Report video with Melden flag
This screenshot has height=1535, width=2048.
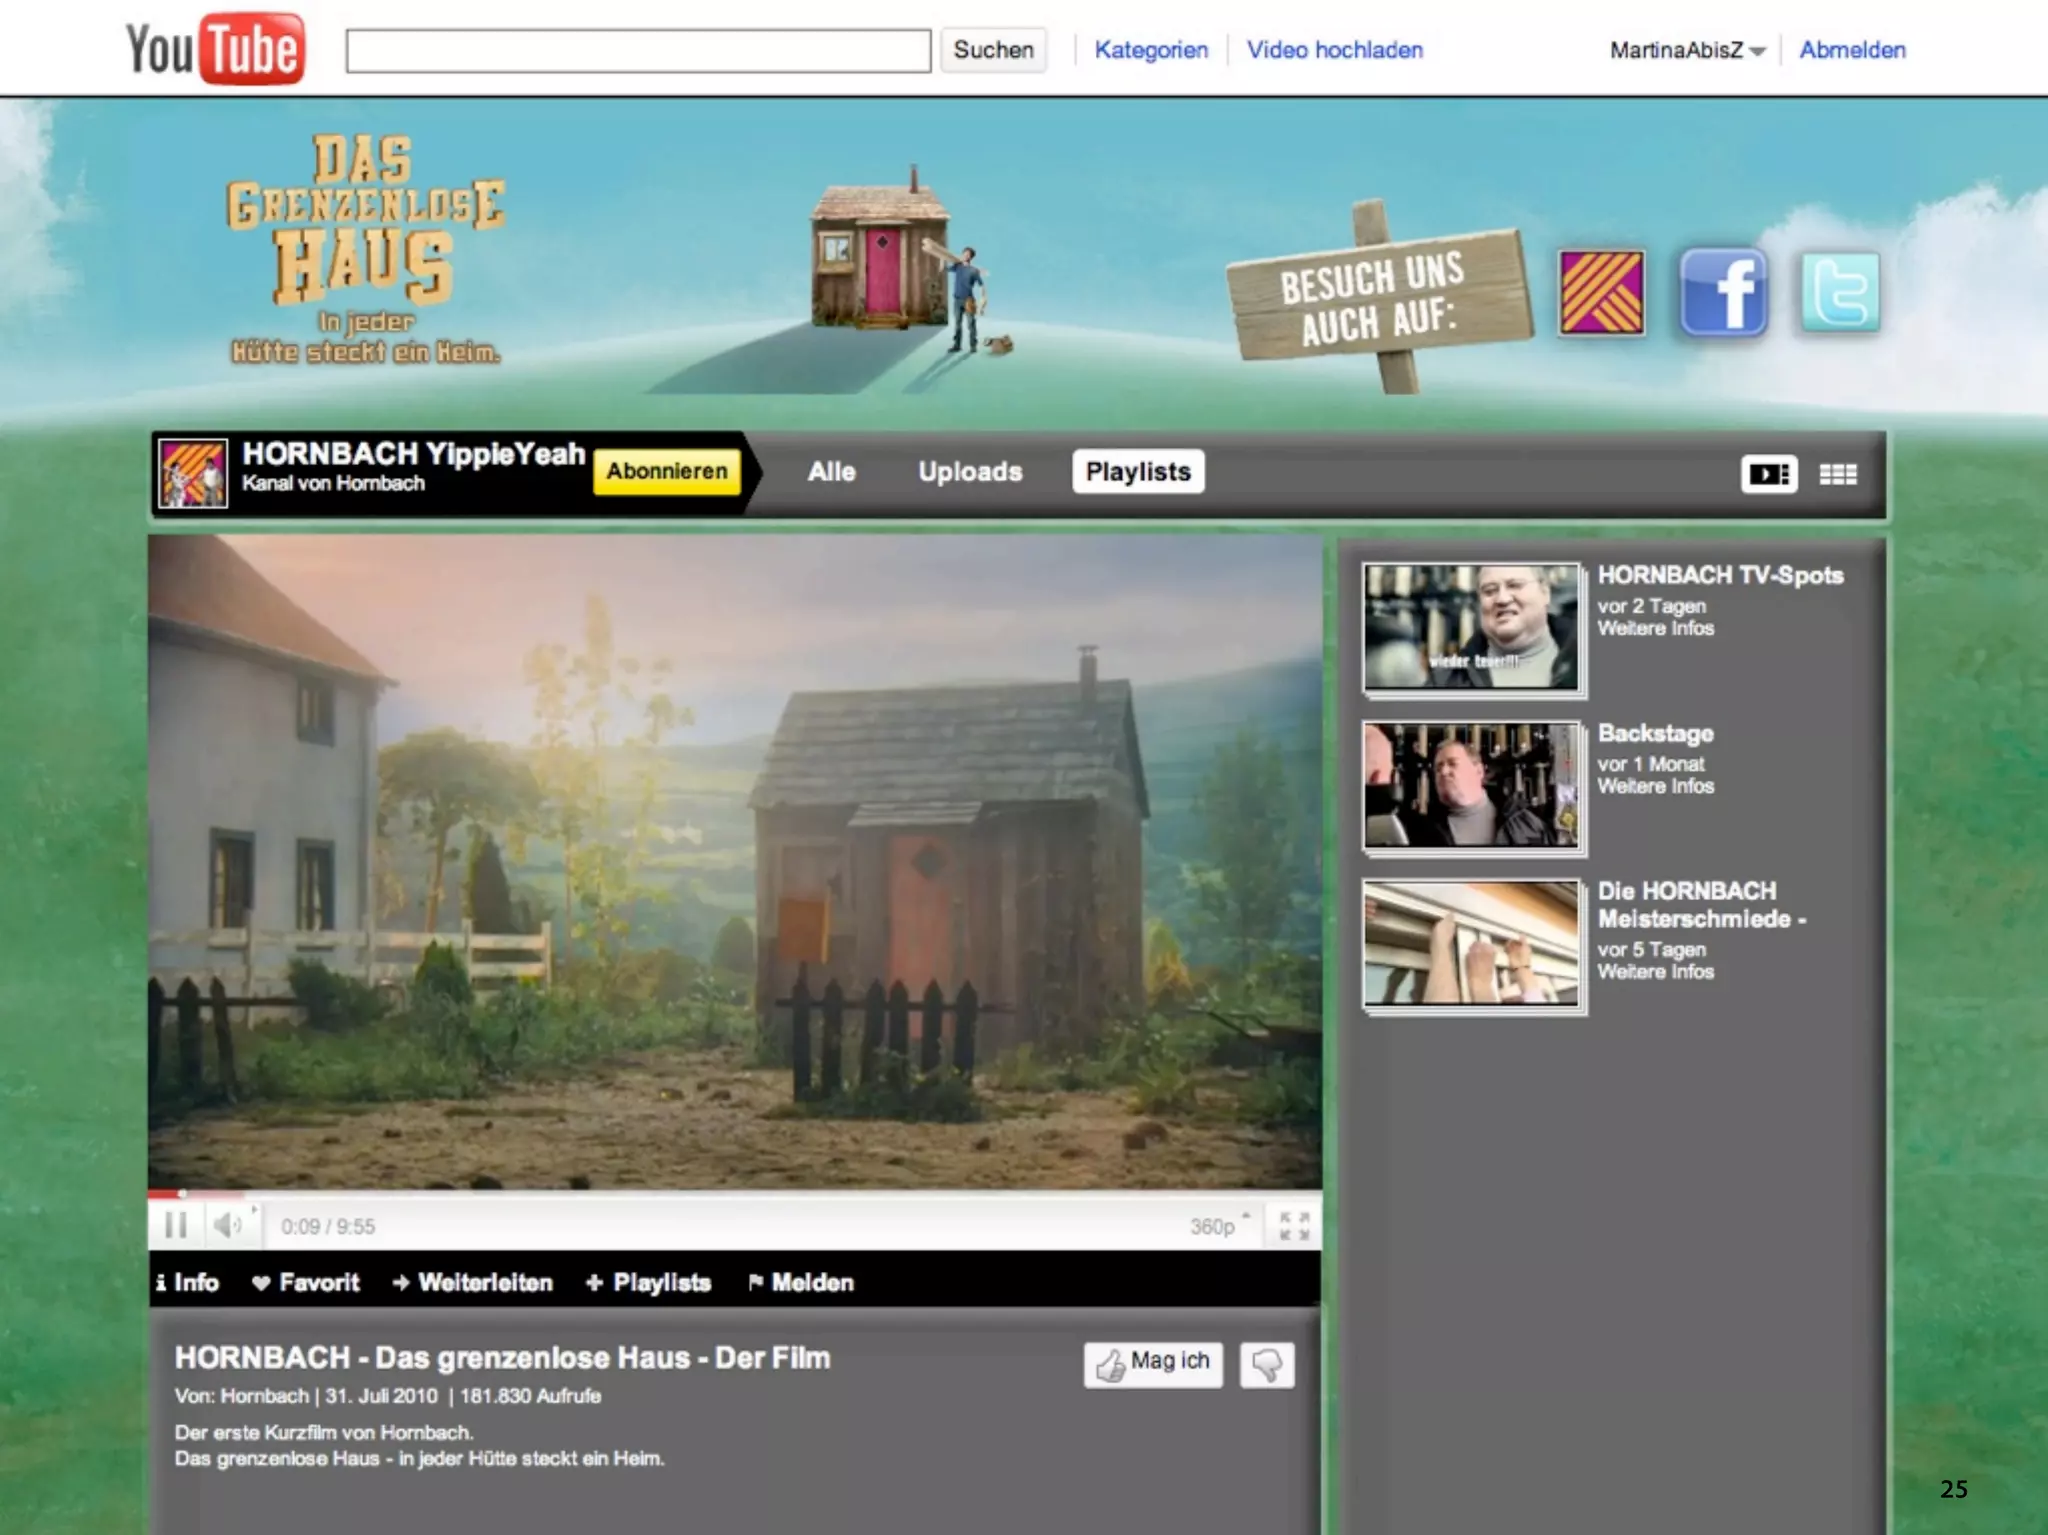click(x=801, y=1283)
